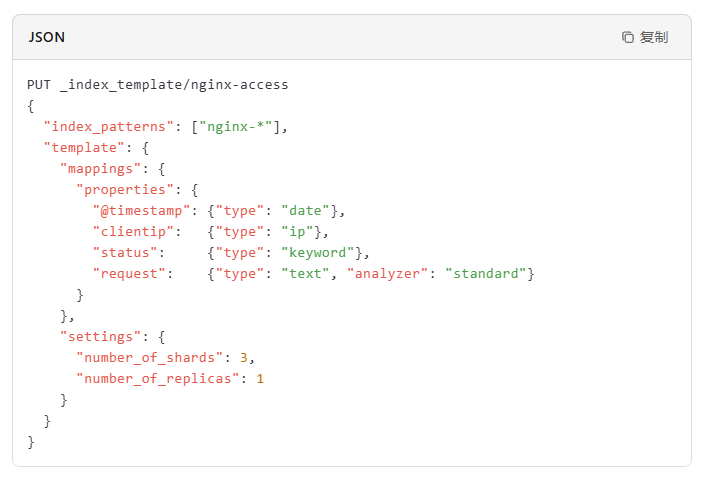706x477 pixels.
Task: Click the copy icon in code header
Action: tap(627, 37)
